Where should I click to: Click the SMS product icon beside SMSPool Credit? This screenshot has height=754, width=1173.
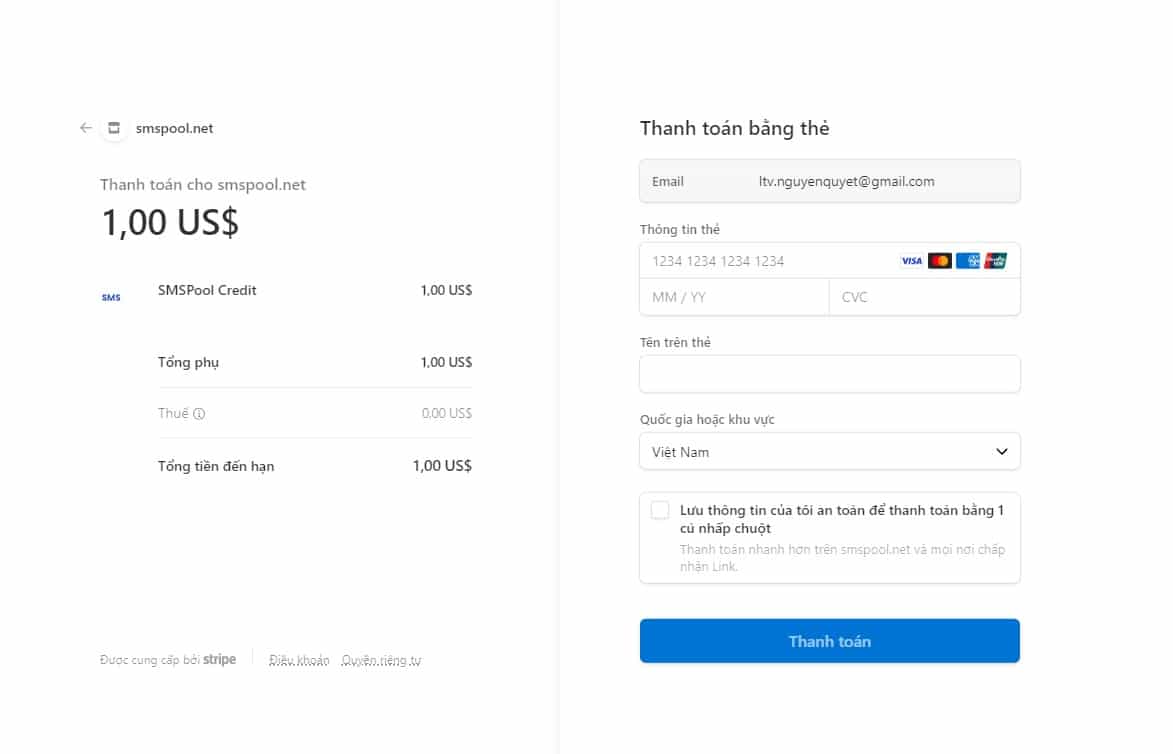point(111,298)
